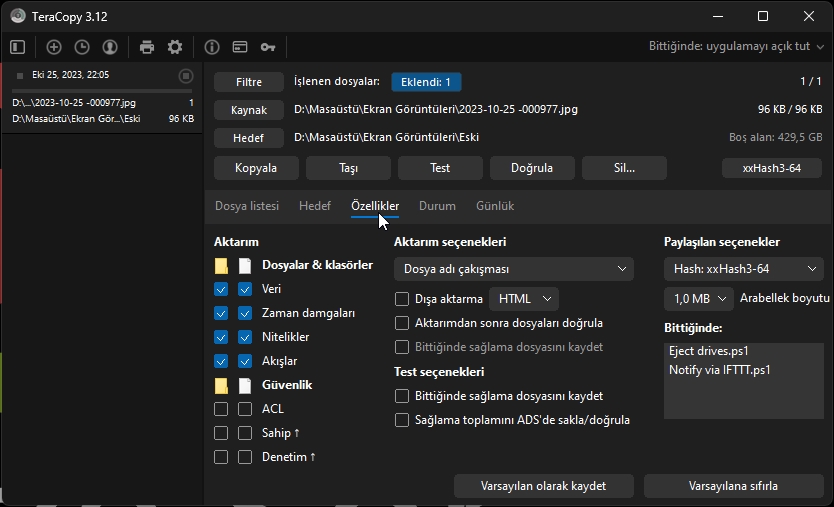Screen dimensions: 834x507
Task: Click the job progress bar in sidebar
Action: (102, 91)
